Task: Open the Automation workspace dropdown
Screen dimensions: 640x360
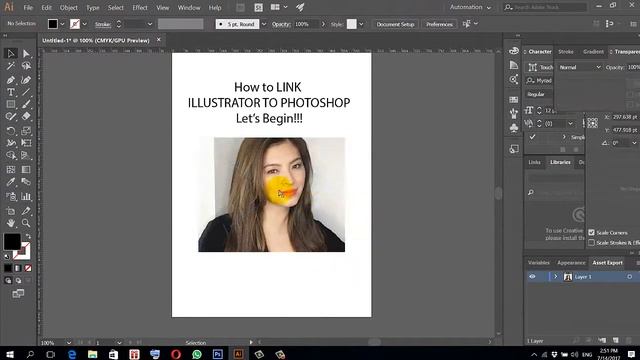Action: coord(470,7)
